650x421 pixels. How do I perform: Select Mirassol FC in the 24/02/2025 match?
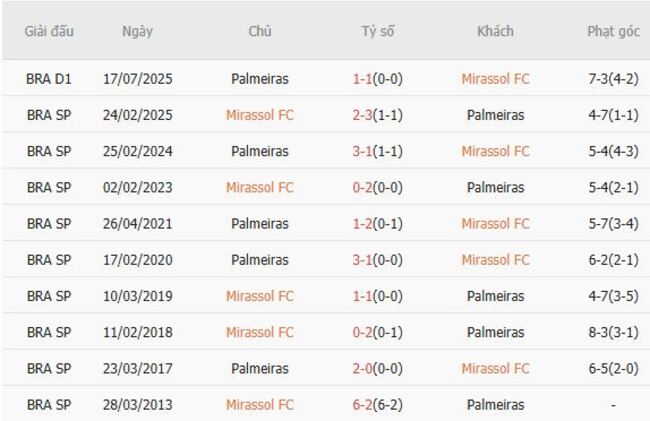click(x=259, y=115)
